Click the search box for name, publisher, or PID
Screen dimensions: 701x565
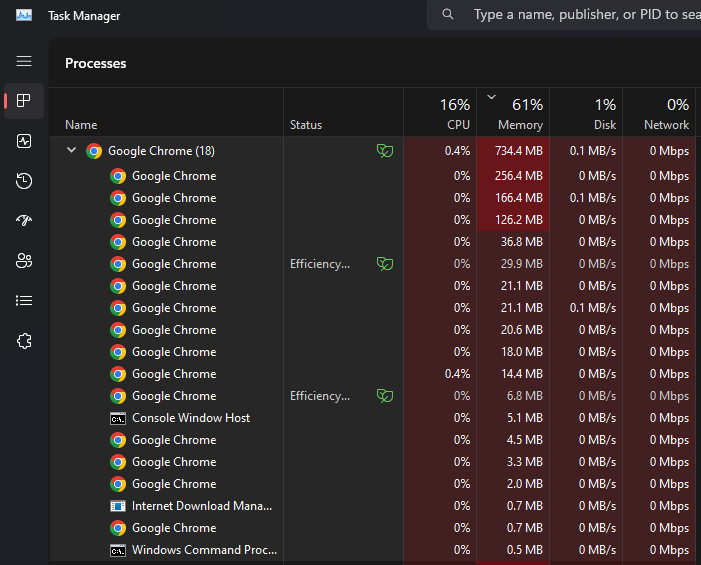pos(564,15)
